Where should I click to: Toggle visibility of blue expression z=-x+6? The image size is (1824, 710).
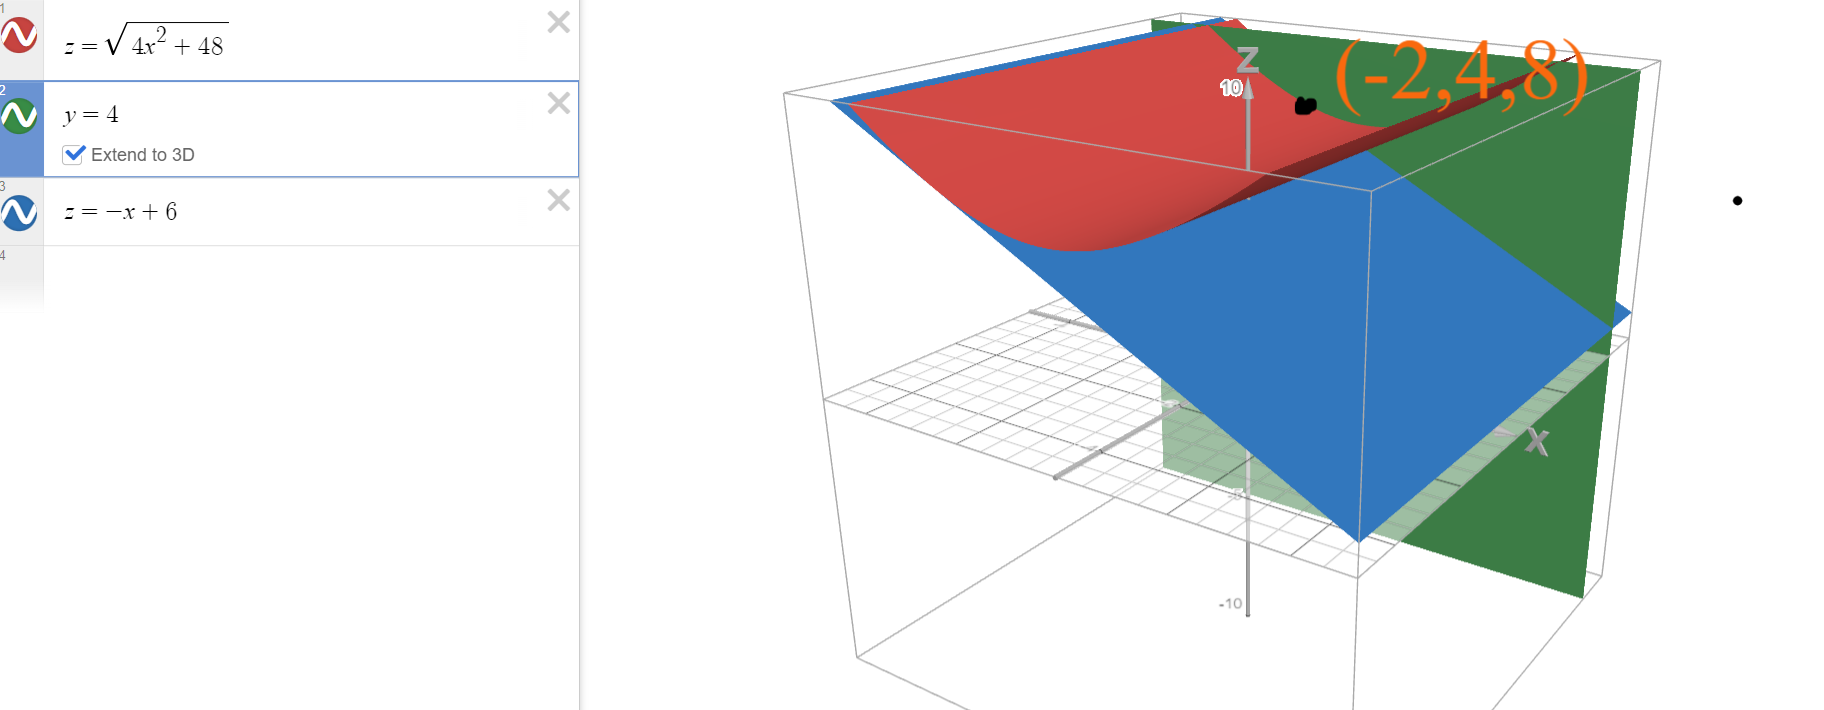20,213
